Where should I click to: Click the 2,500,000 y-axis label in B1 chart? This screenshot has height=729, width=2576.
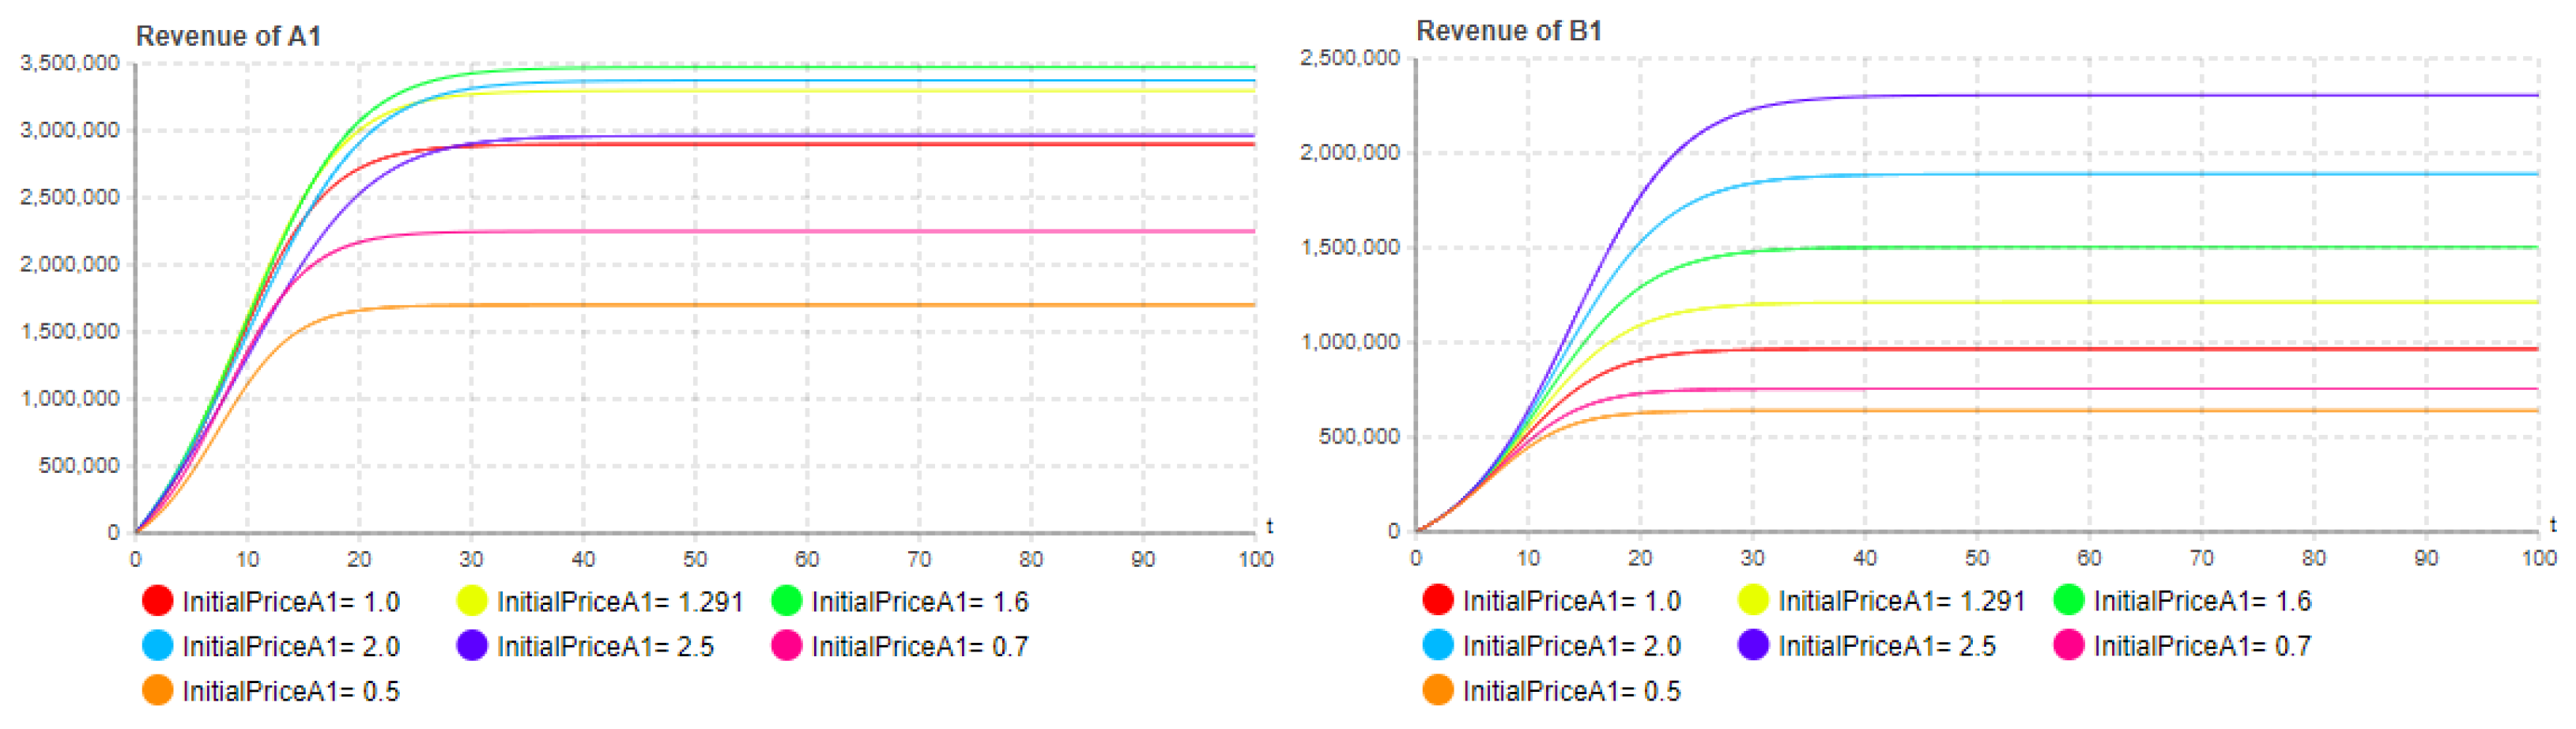pyautogui.click(x=1349, y=58)
